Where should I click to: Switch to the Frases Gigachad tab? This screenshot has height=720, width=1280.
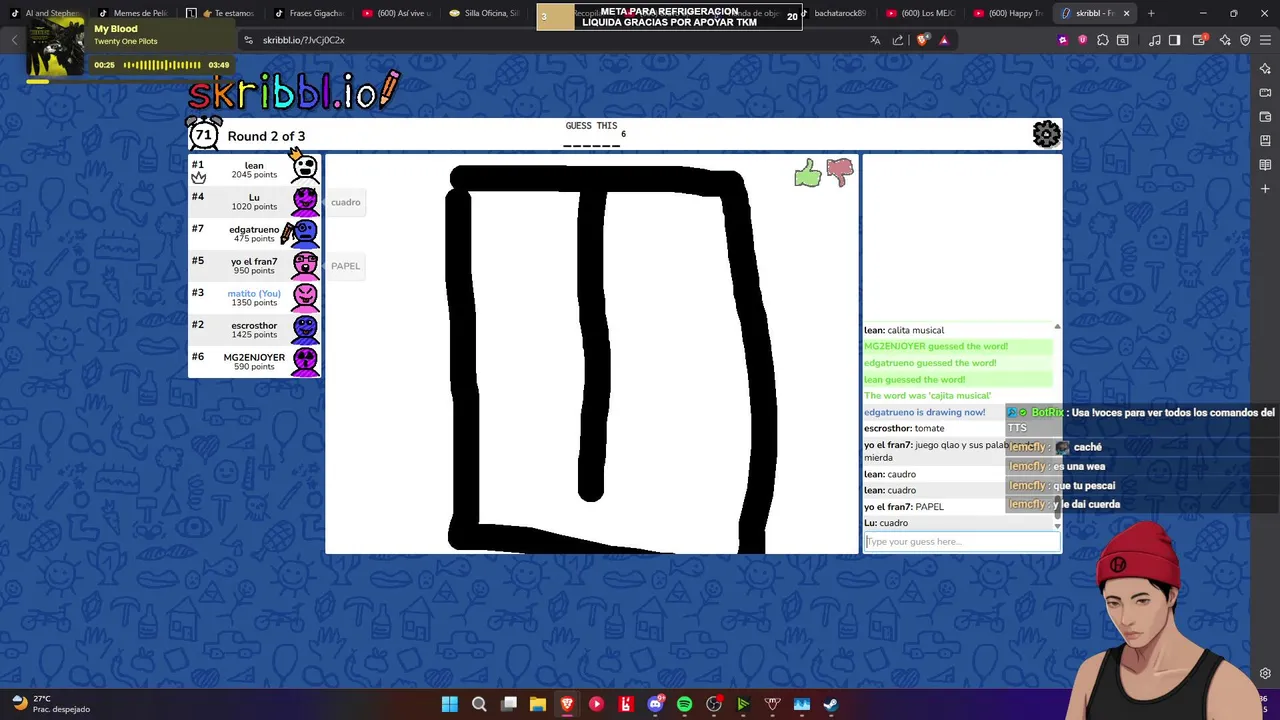(308, 13)
